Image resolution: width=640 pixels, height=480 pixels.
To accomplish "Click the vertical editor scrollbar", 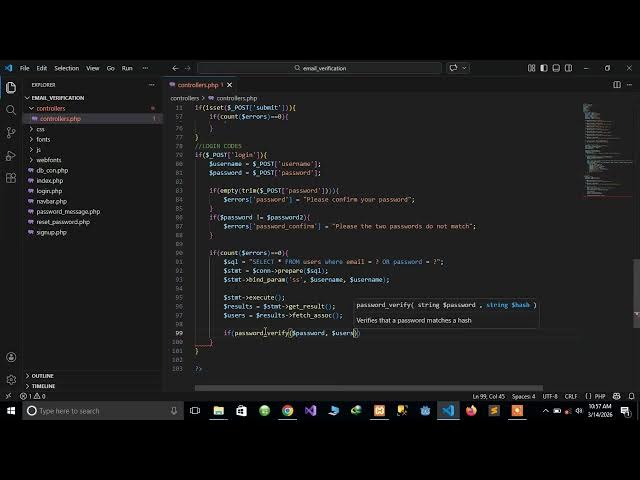I will pos(636,293).
